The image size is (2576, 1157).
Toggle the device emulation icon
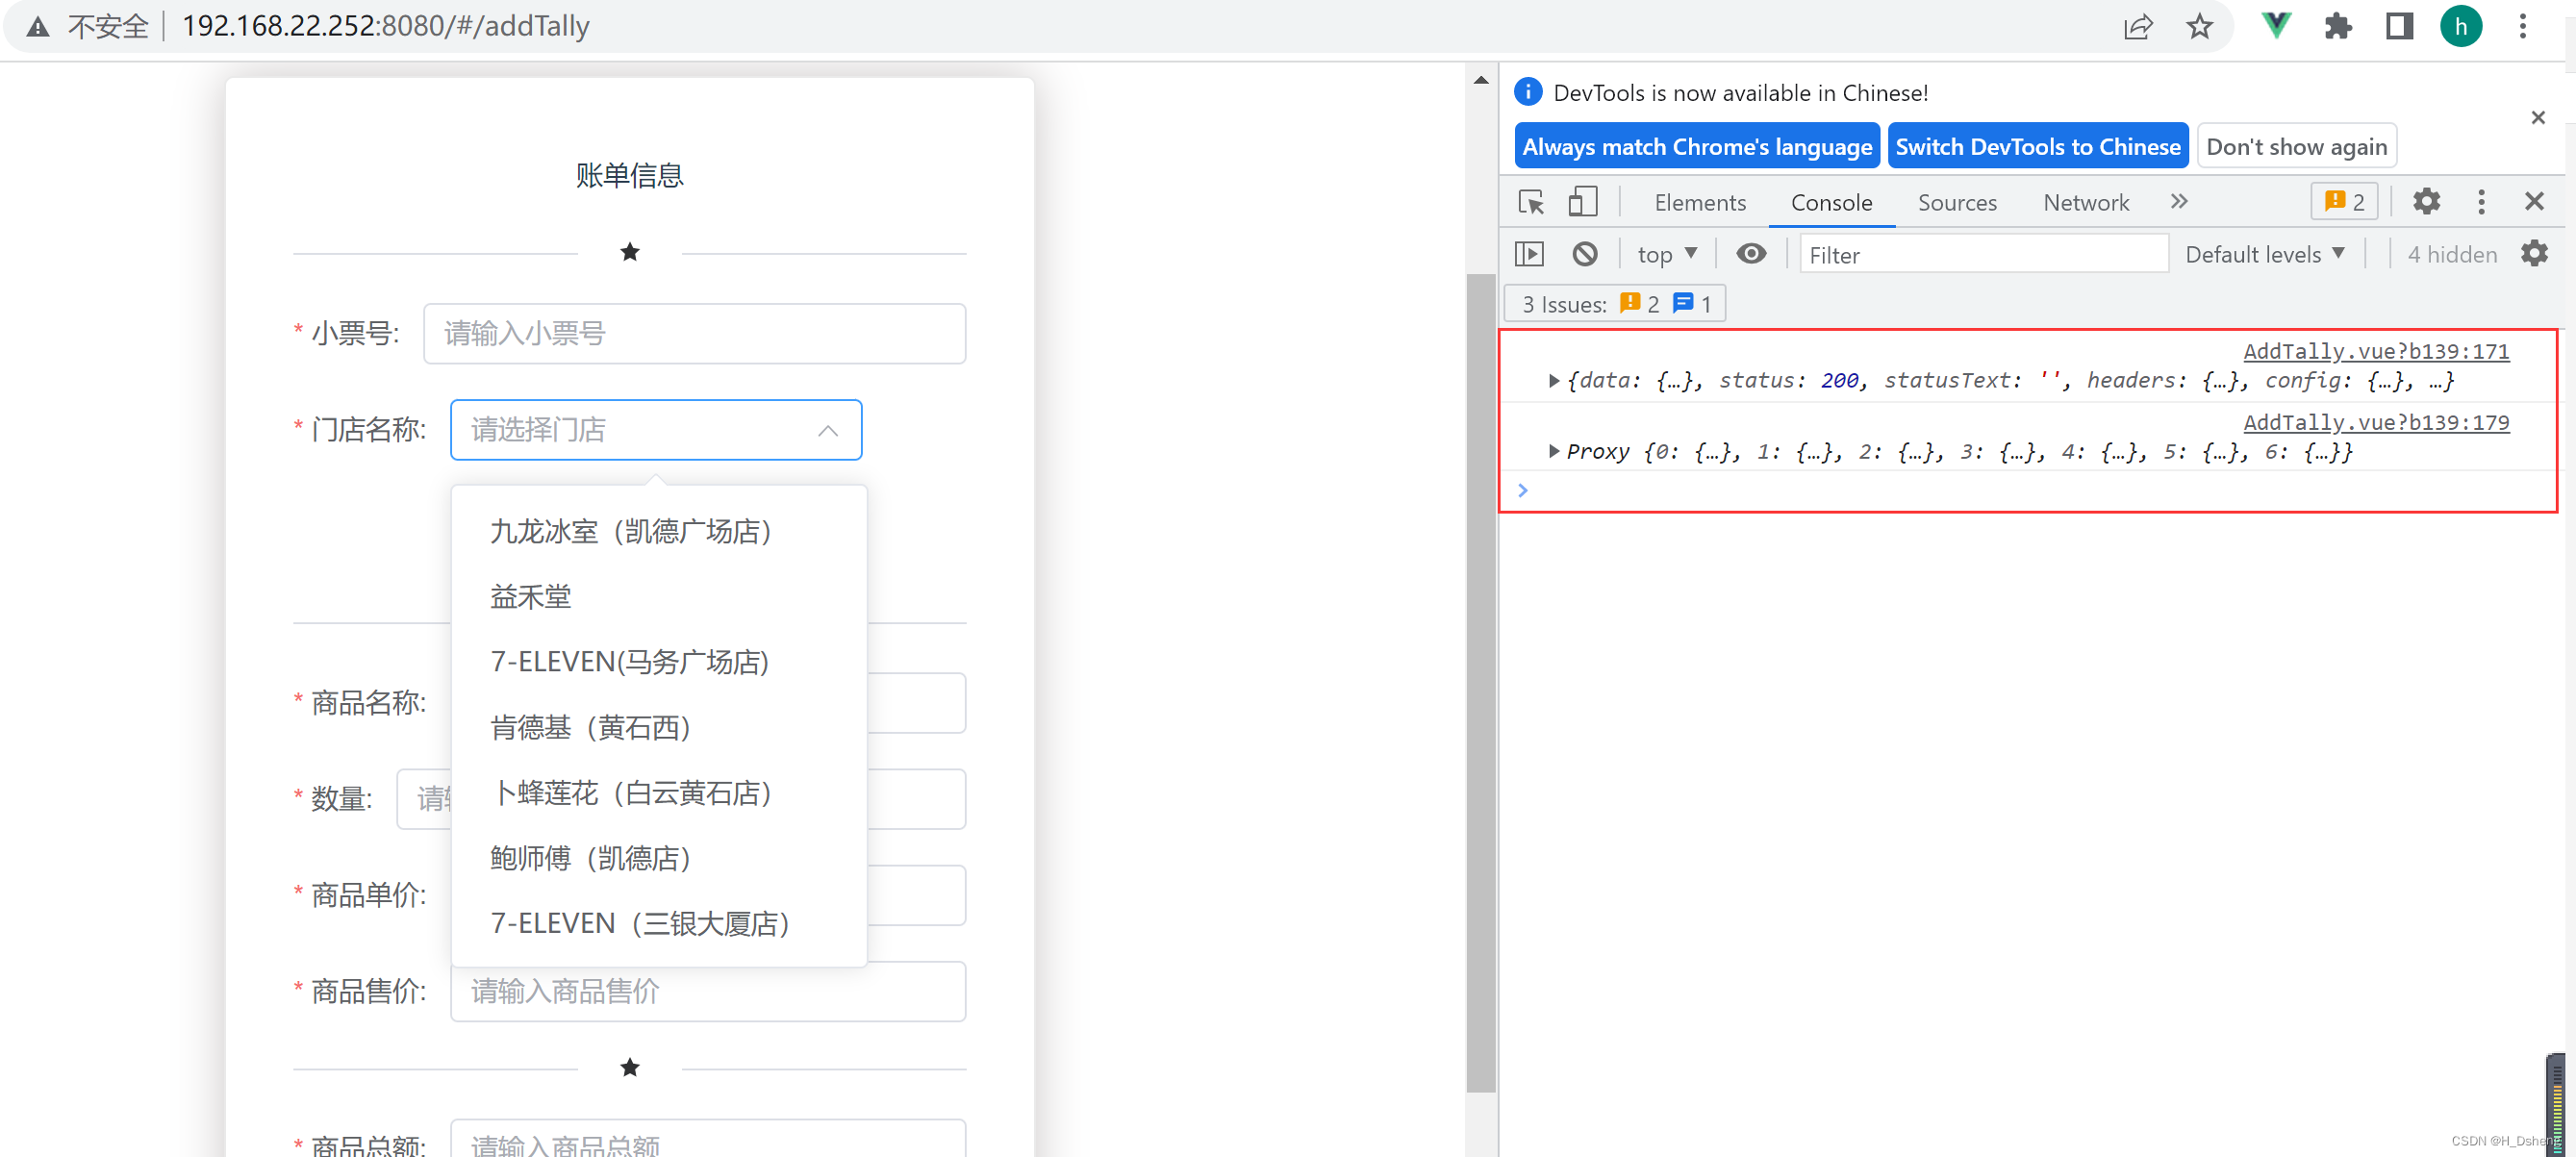(1582, 202)
